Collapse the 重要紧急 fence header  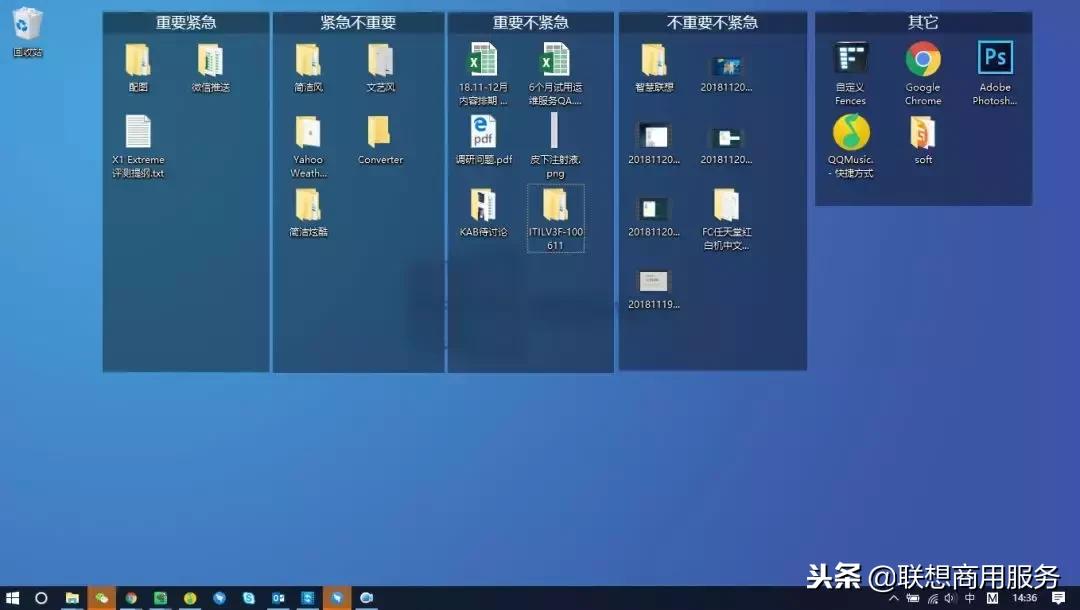(x=185, y=21)
